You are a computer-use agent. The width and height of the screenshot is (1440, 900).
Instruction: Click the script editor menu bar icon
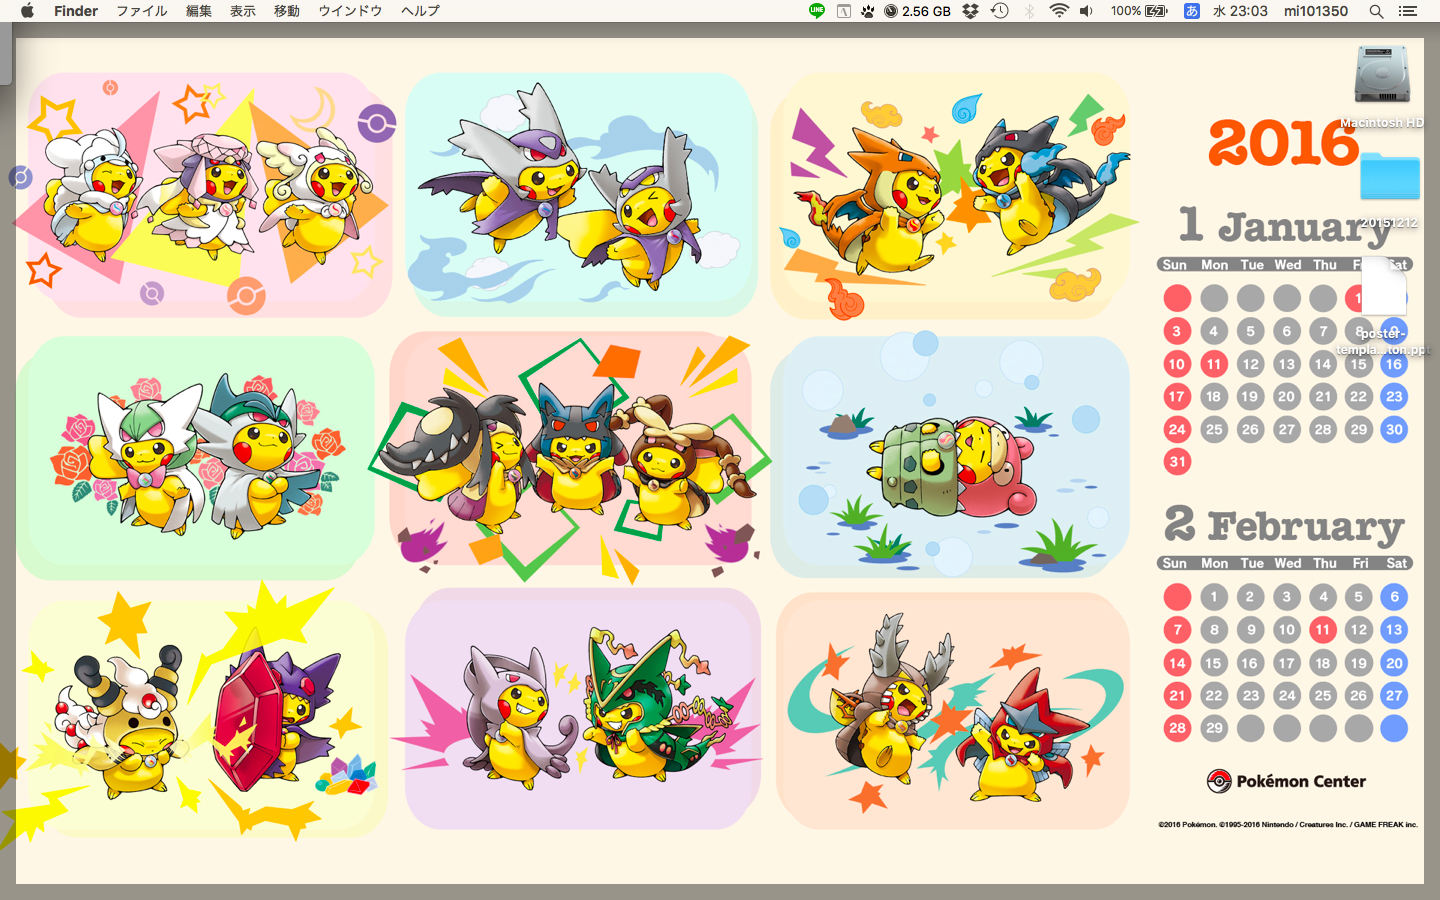(843, 11)
